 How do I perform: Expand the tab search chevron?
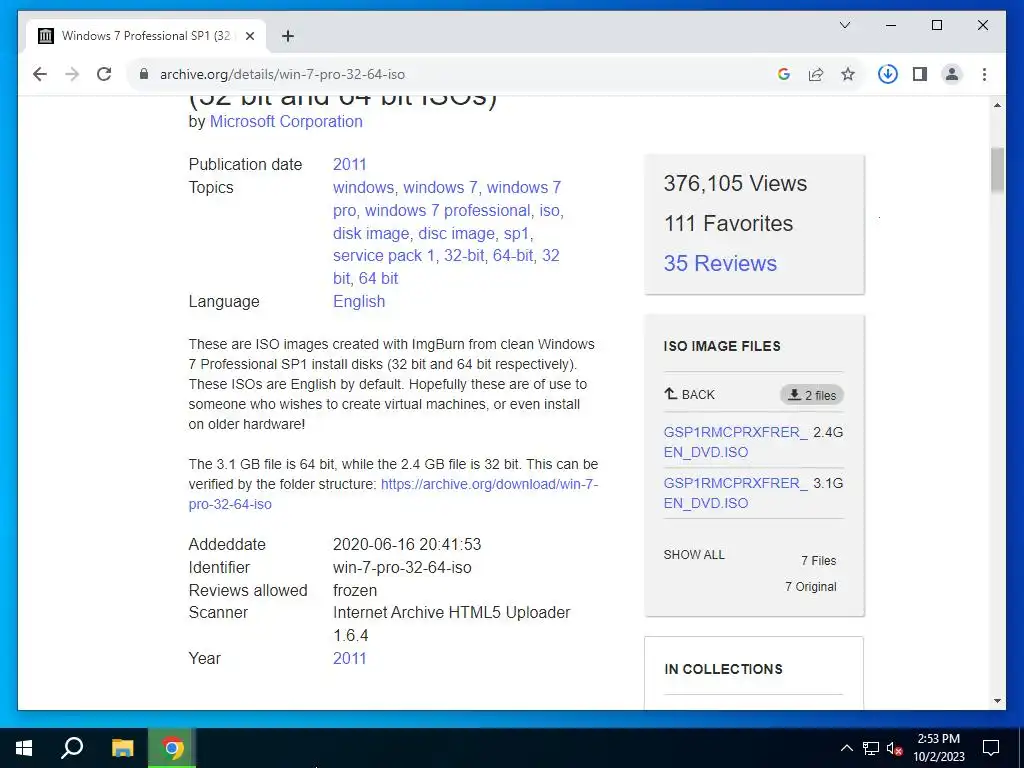845,25
